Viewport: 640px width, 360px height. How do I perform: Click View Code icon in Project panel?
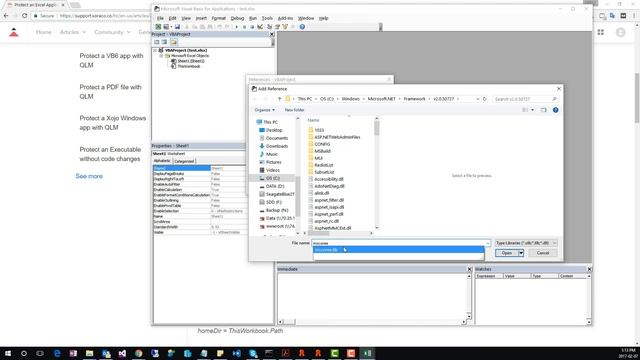pos(157,42)
